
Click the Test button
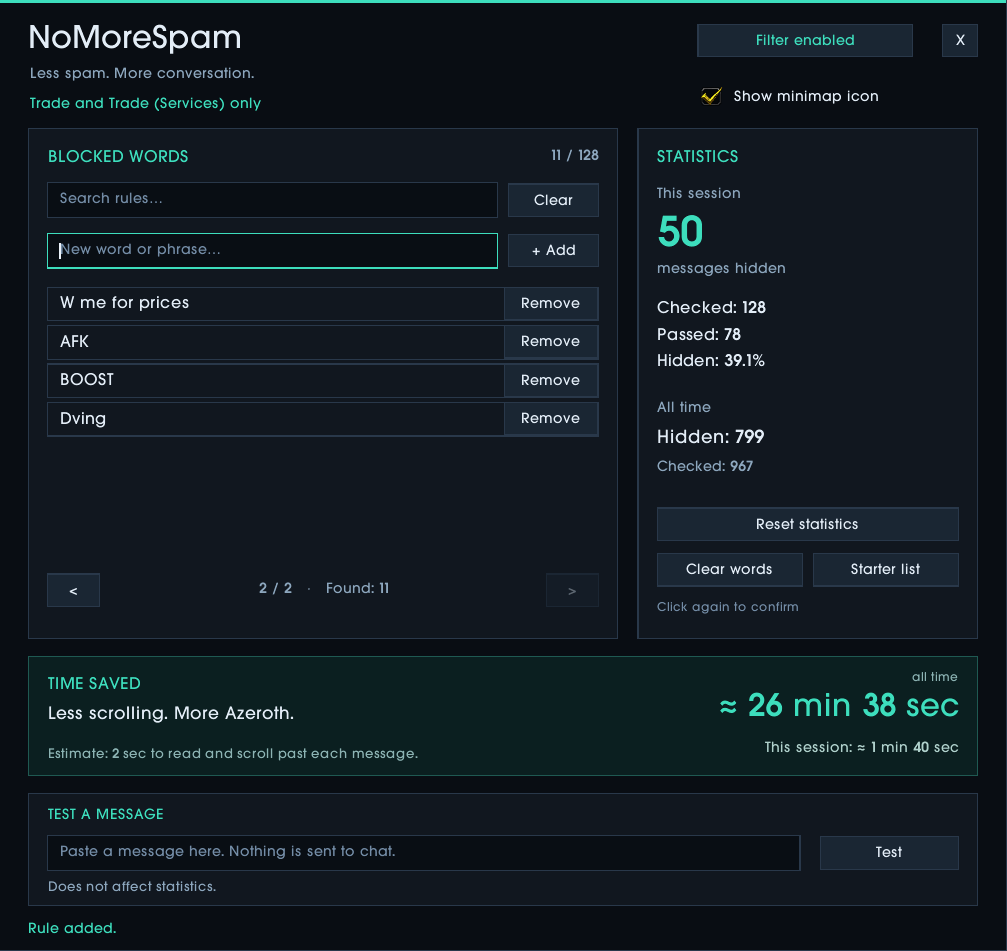tap(889, 853)
